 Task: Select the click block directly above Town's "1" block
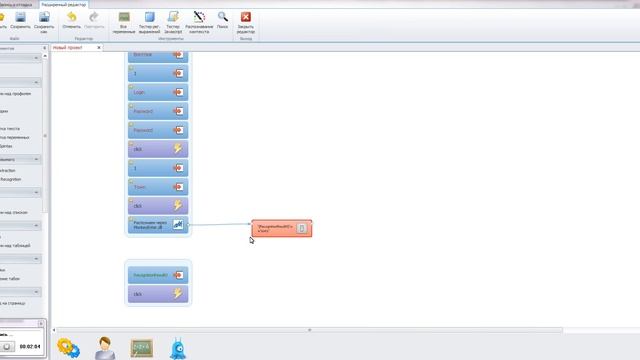[158, 149]
